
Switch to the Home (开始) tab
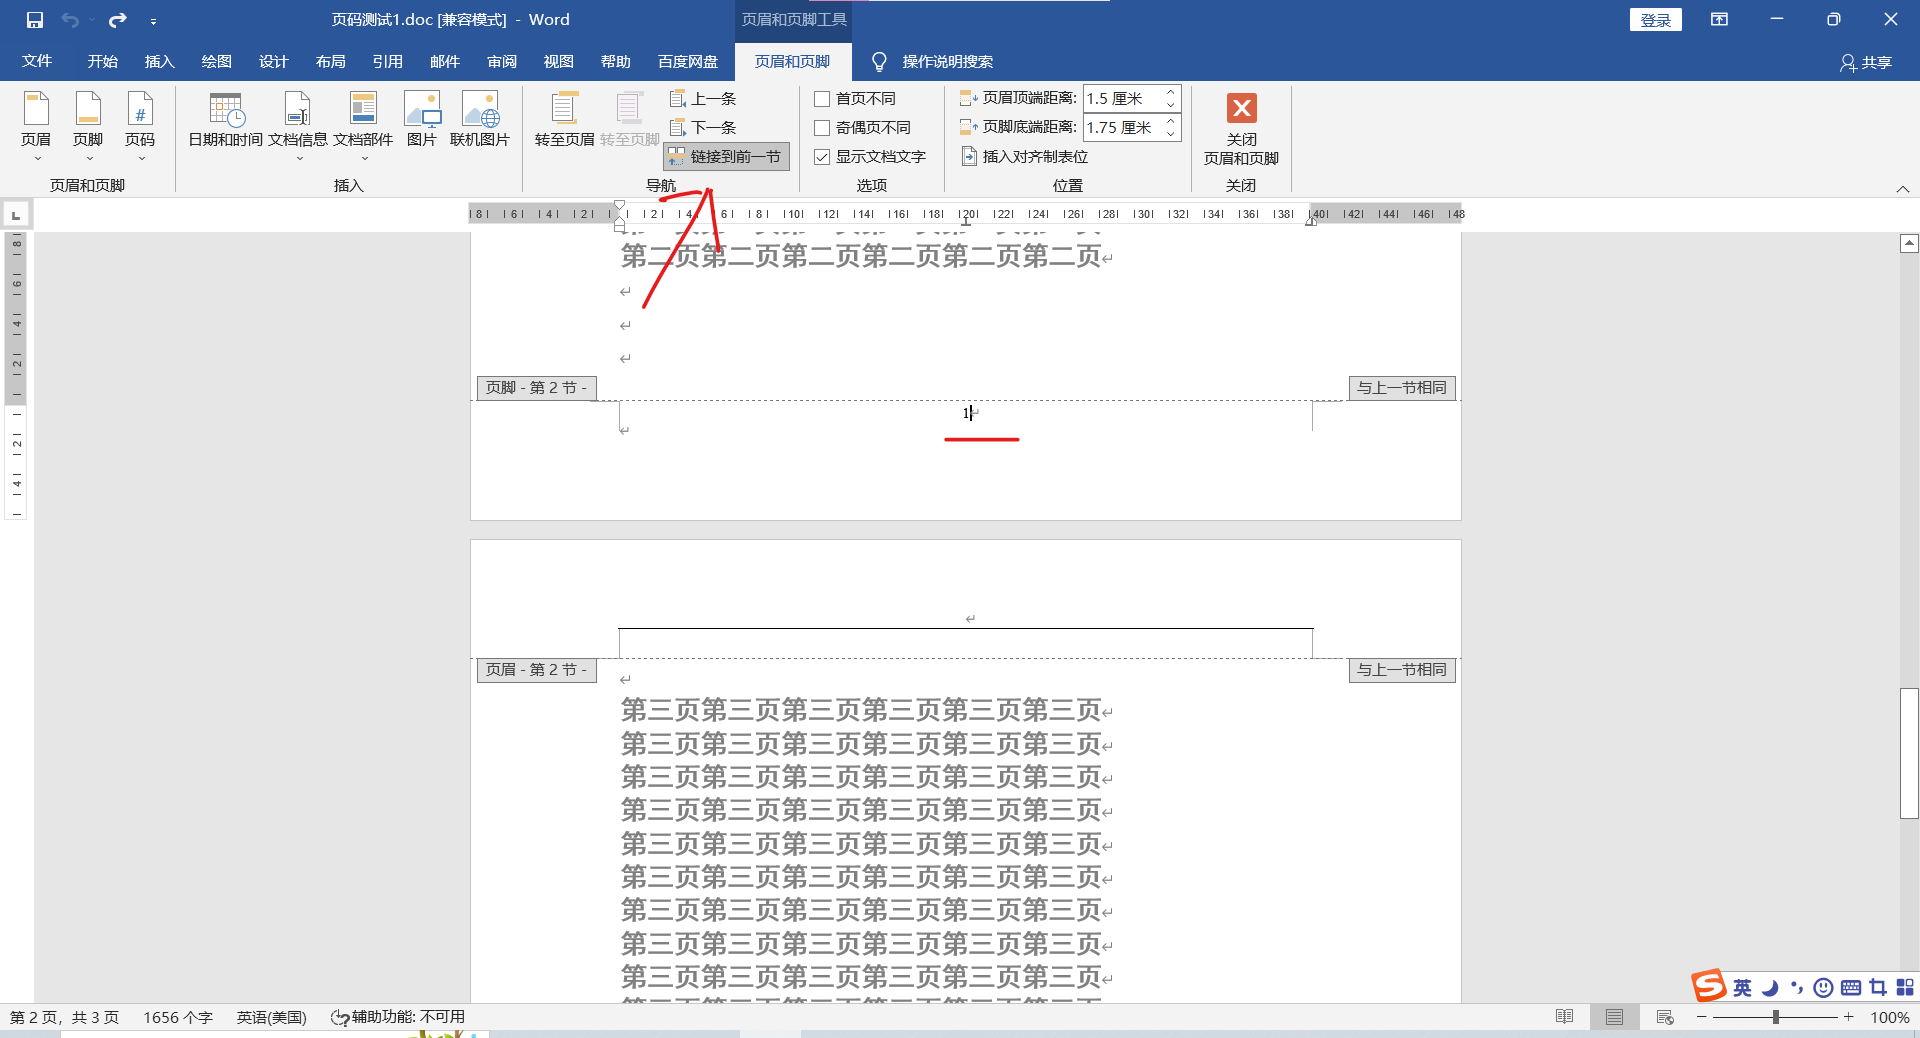click(103, 62)
